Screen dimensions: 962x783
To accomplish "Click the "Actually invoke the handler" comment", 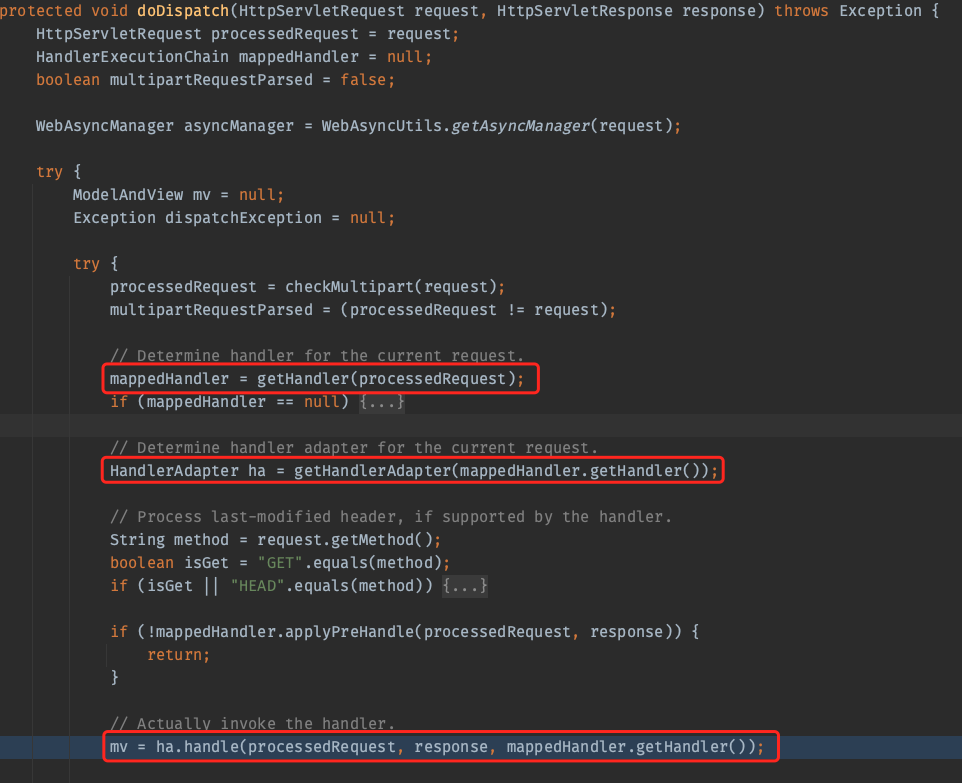I will pos(252,724).
